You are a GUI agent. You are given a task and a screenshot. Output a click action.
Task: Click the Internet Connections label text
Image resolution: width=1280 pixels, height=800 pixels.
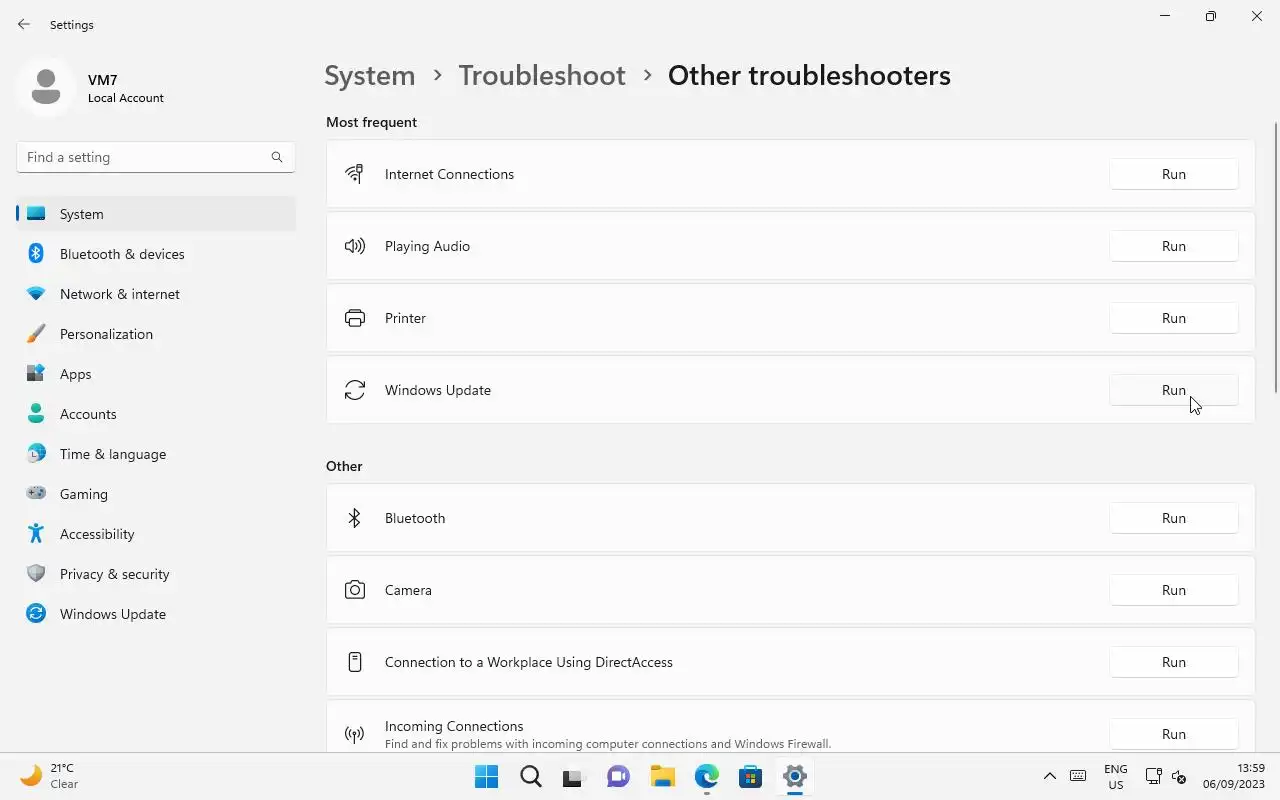(x=449, y=174)
